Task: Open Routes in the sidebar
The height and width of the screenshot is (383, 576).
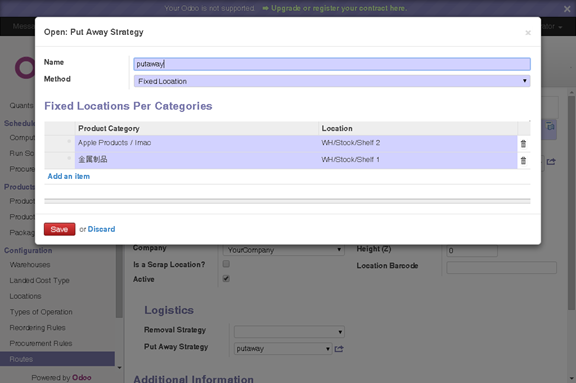Action: coord(57,359)
